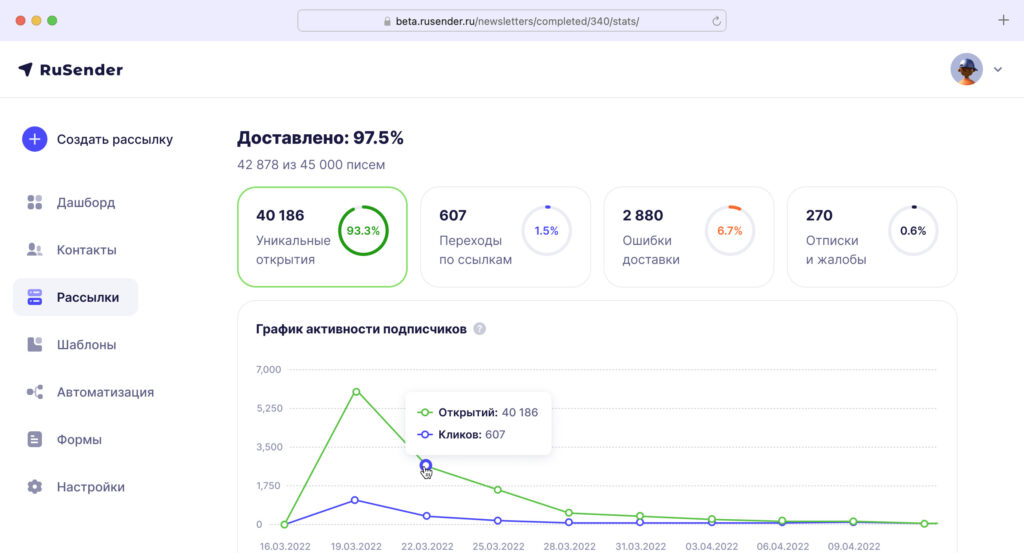Click the Формы document icon
This screenshot has width=1024, height=553.
click(35, 440)
